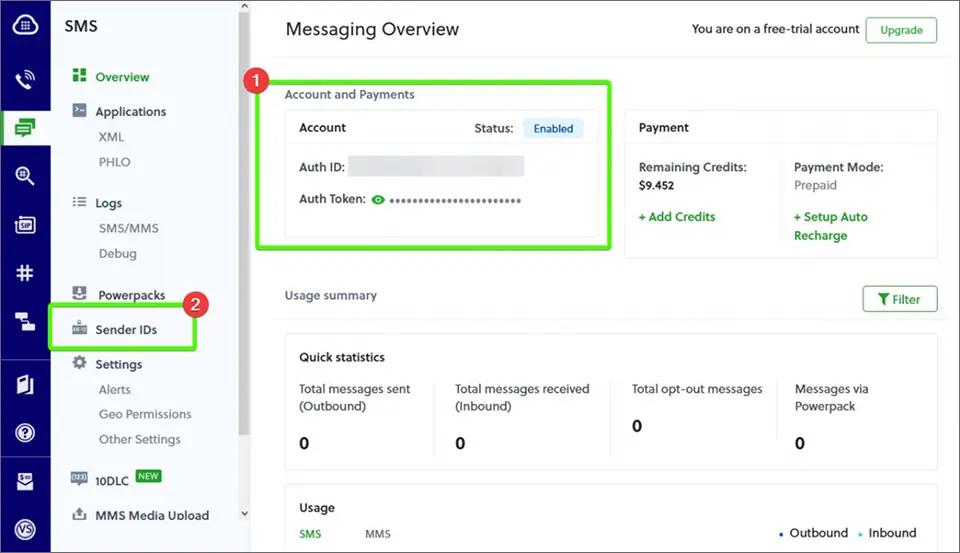Switch the Usage chart to MMS
This screenshot has height=553, width=960.
coord(377,534)
